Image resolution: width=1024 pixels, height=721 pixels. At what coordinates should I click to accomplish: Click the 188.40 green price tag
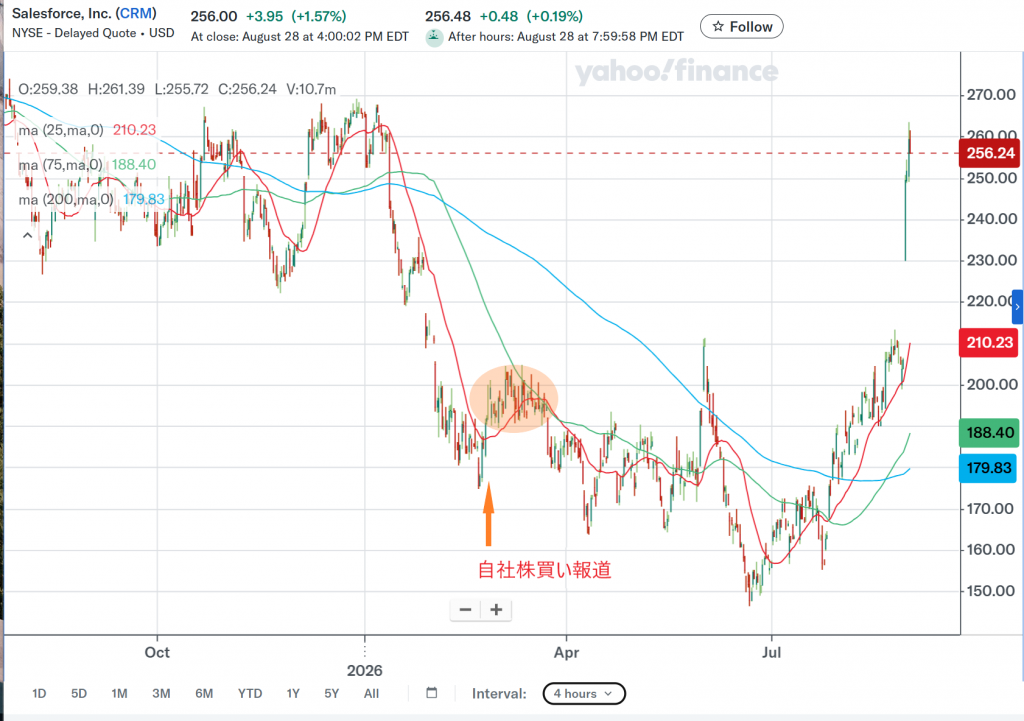(989, 433)
